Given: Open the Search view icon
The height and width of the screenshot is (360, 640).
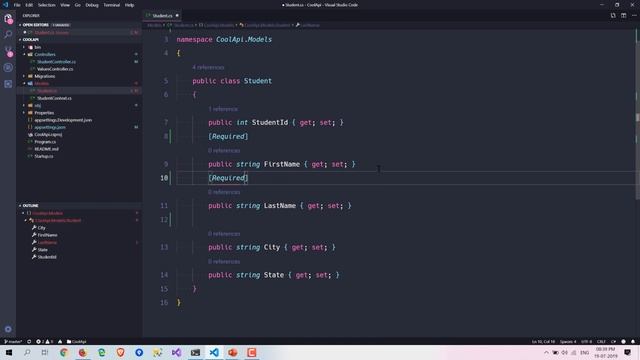Looking at the screenshot, I should [8, 34].
